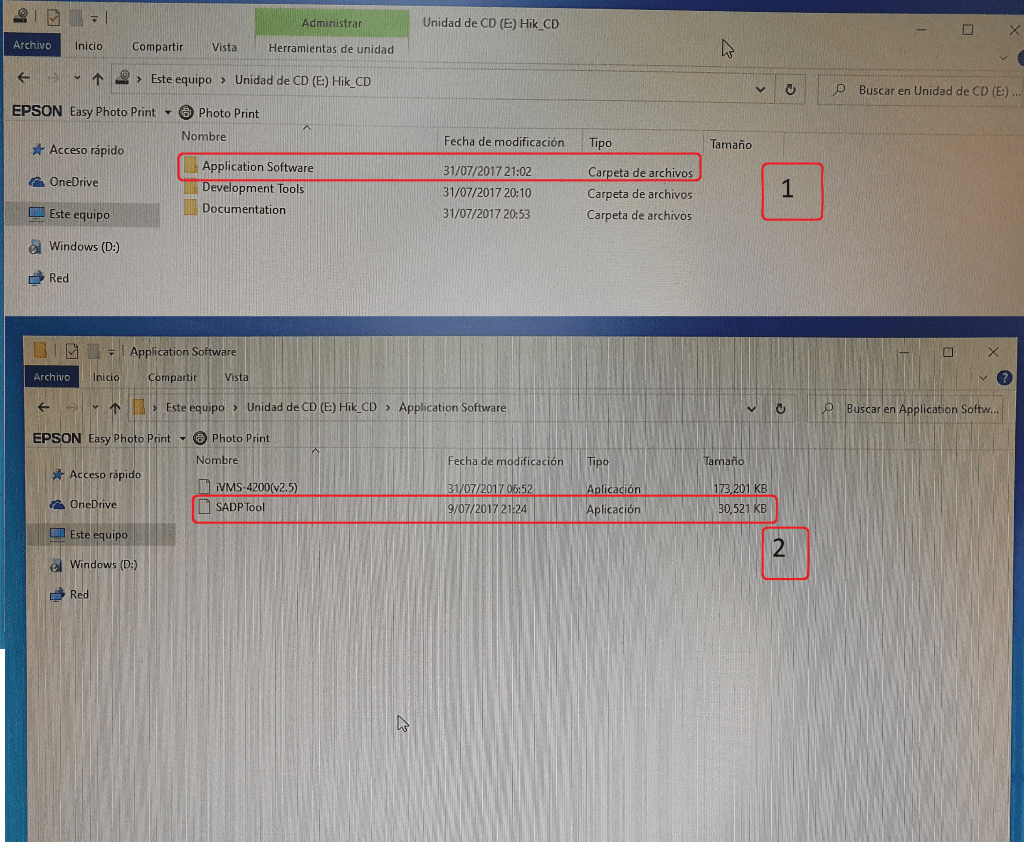
Task: Select the Vista tab in the bottom window
Action: (237, 378)
